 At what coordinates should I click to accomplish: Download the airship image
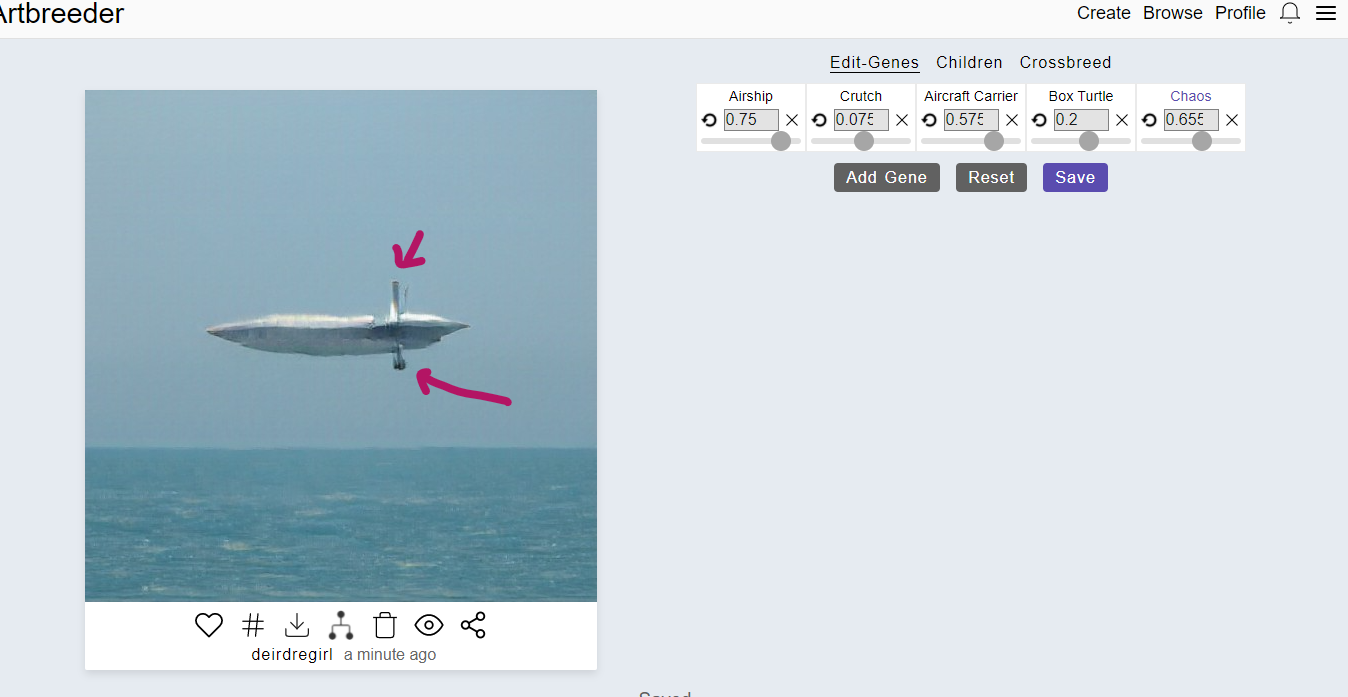click(x=297, y=626)
